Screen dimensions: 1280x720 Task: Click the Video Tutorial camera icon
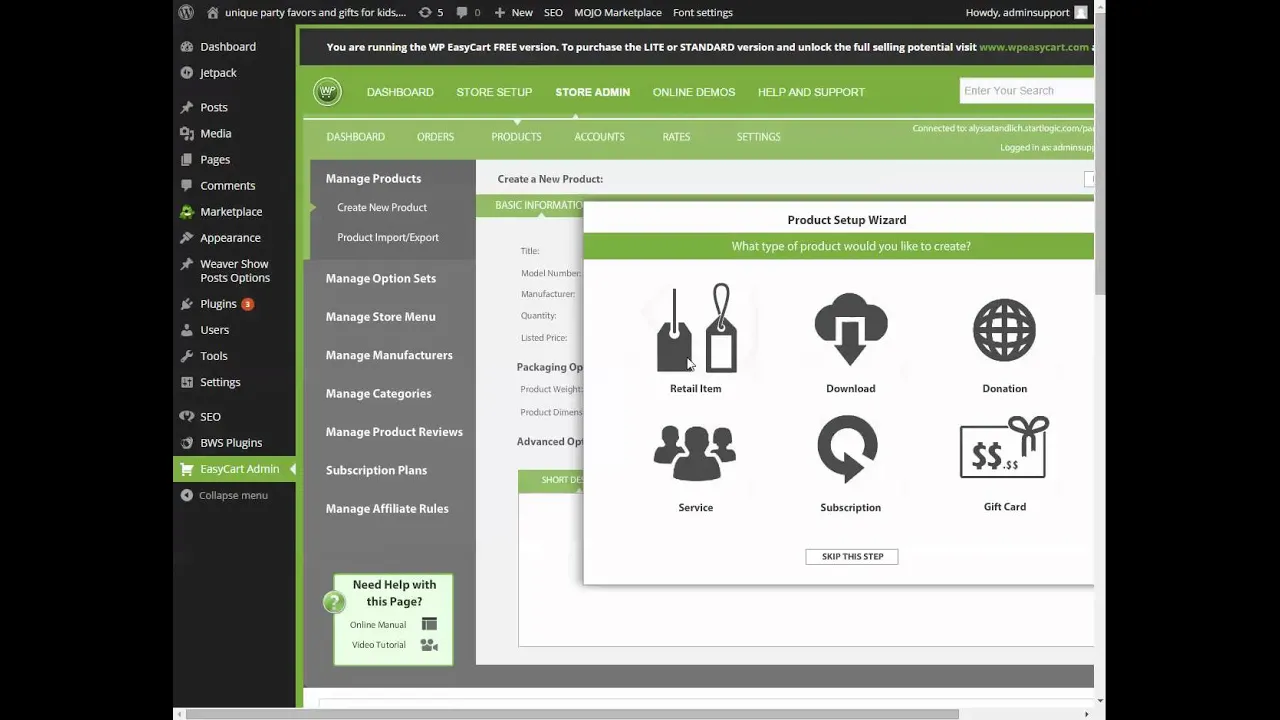[x=429, y=645]
